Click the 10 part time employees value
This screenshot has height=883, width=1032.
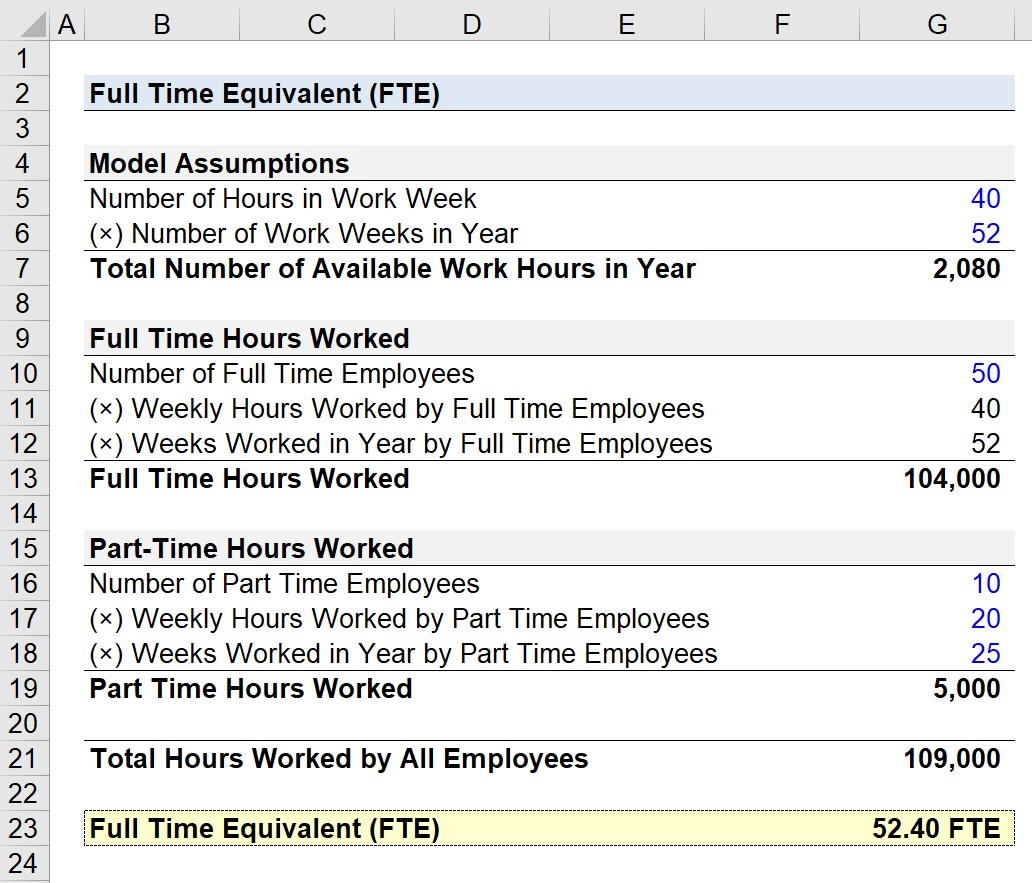937,584
